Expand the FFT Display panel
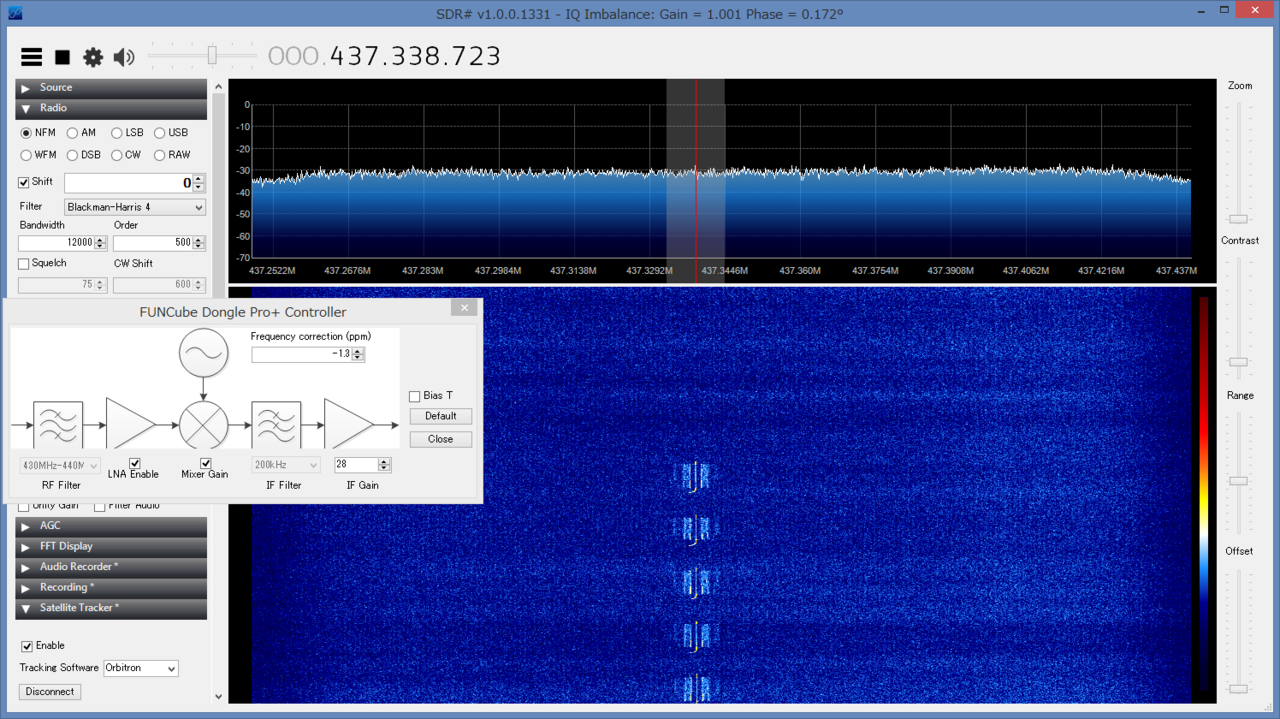 coord(111,547)
